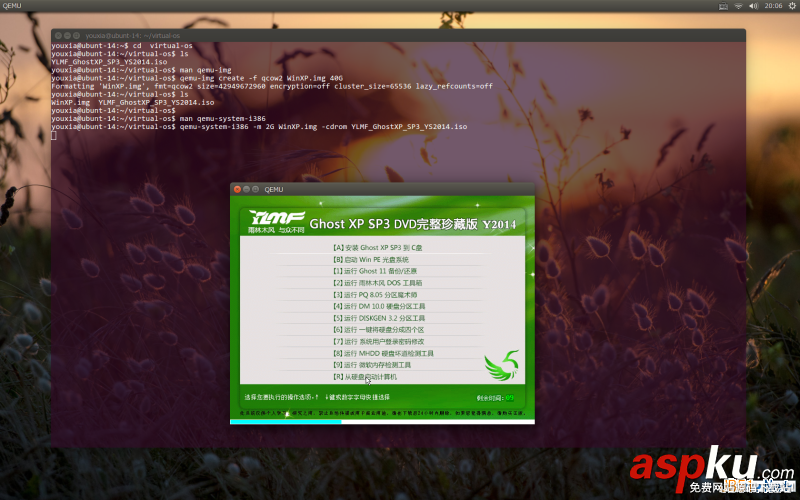Choose [R] boot computer from hard disk

click(365, 377)
